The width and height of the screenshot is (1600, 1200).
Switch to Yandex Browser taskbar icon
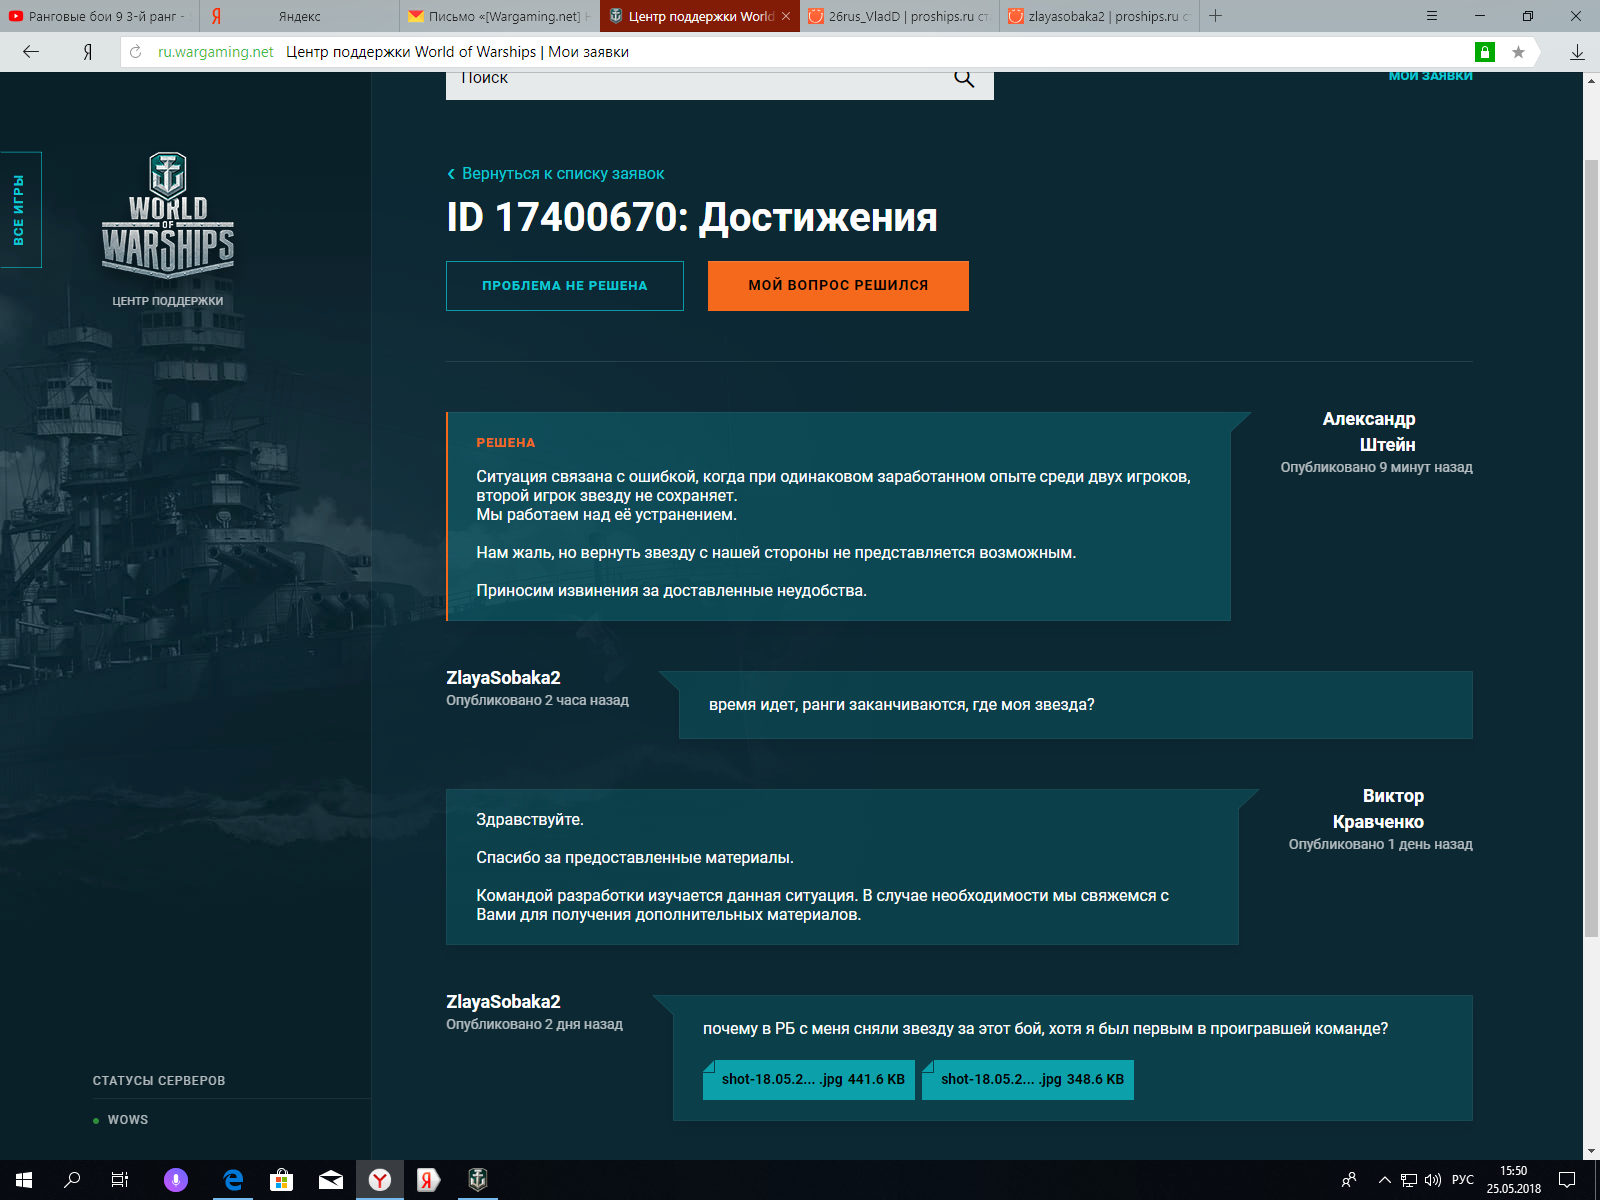click(380, 1180)
